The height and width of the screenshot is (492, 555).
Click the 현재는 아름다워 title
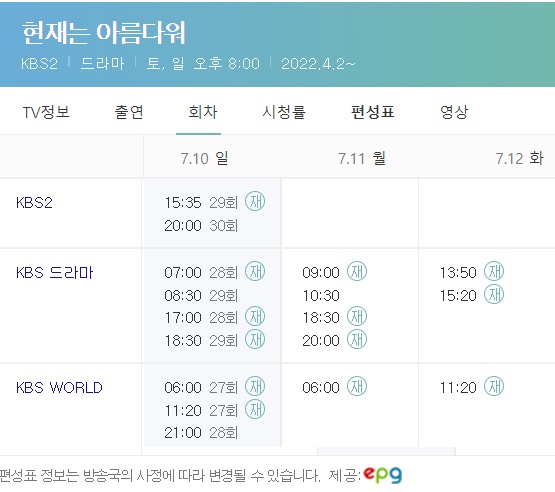click(x=103, y=33)
